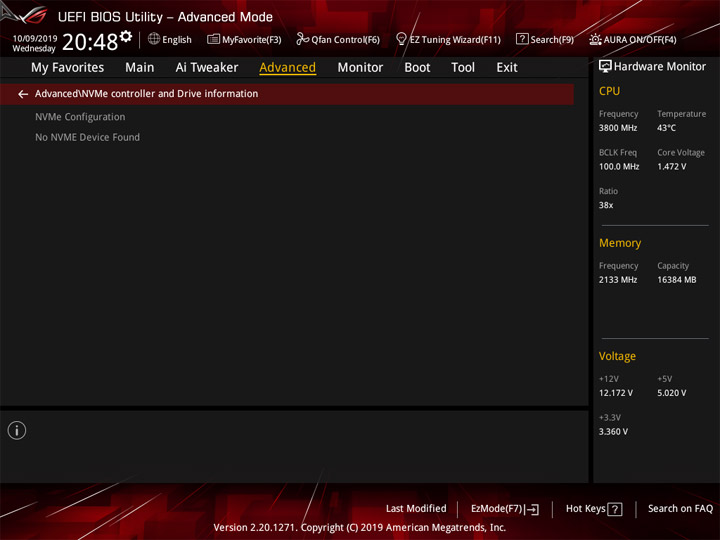
Task: Click the 20:48 clock display
Action: (x=90, y=42)
